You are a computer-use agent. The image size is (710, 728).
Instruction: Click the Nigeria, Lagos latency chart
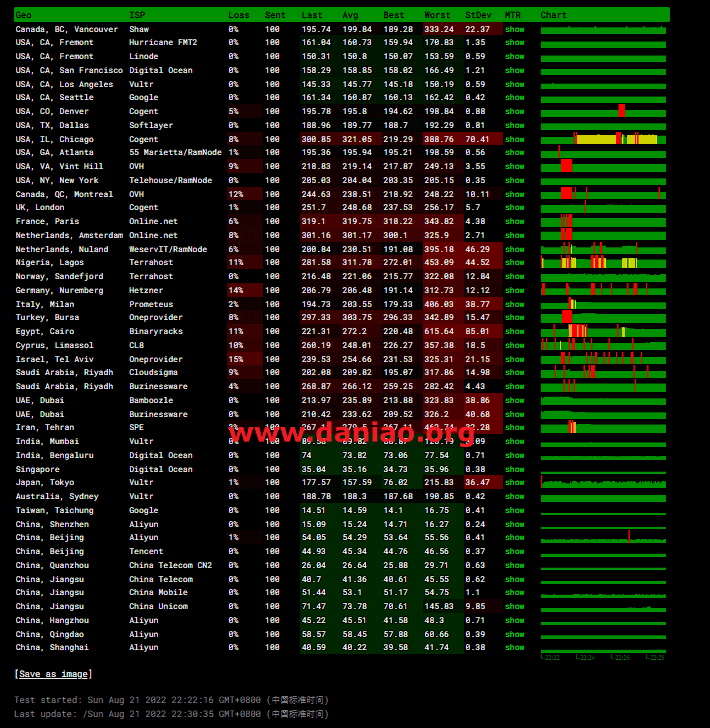[603, 262]
